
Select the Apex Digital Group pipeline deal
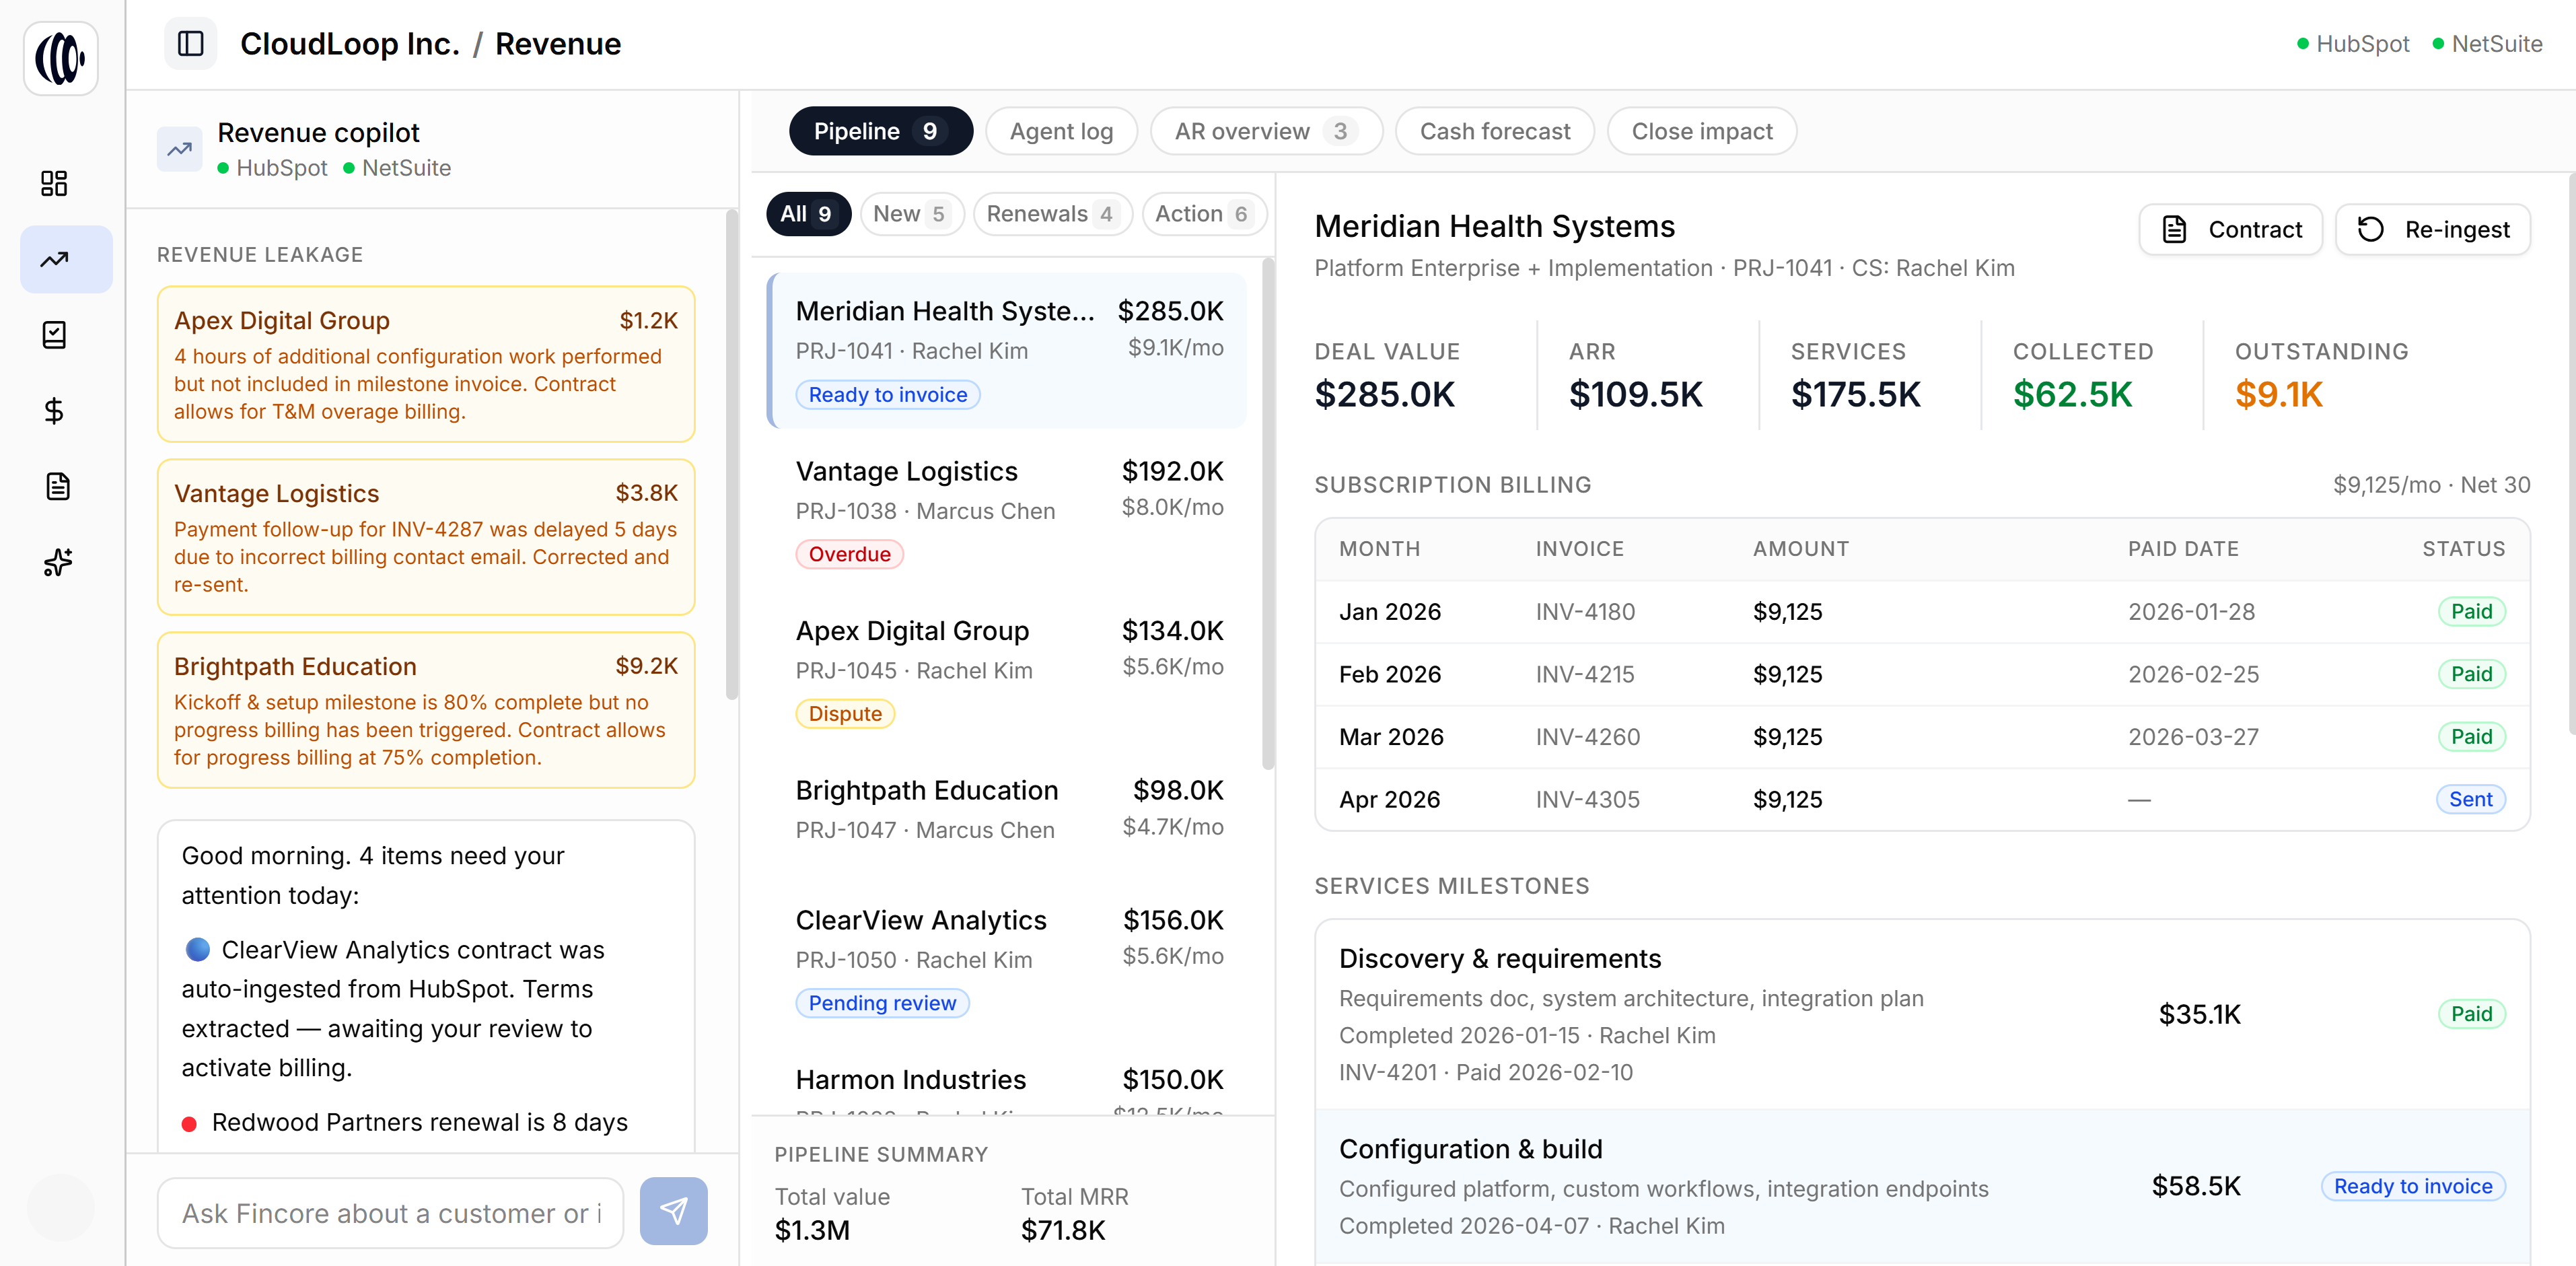(1008, 670)
